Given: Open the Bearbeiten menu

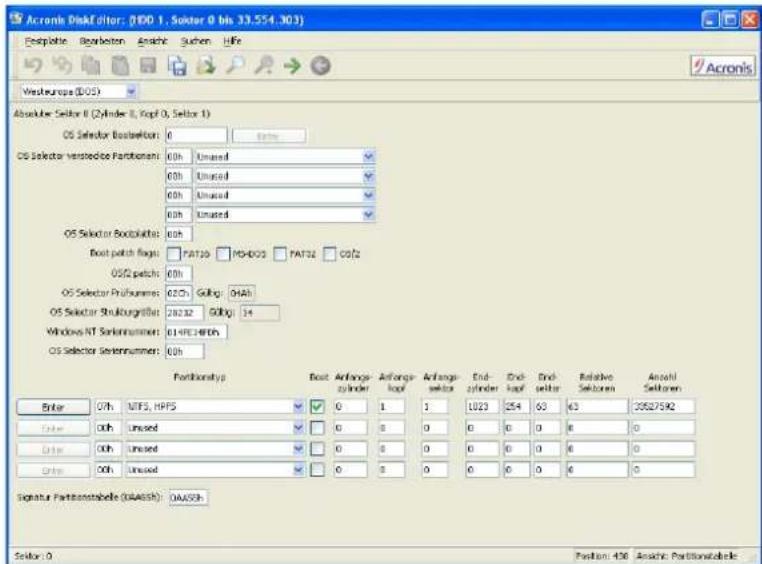Looking at the screenshot, I should click(102, 41).
